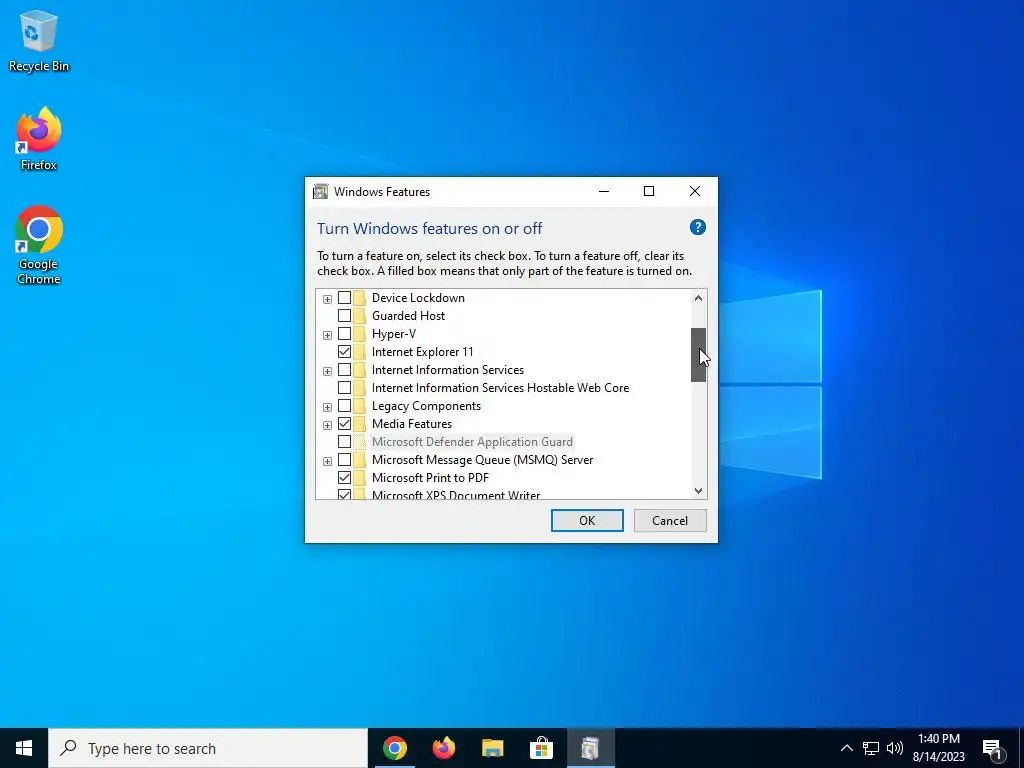
Task: Expand the Microsoft Message Queue (MSMQ) Server node
Action: tap(327, 461)
